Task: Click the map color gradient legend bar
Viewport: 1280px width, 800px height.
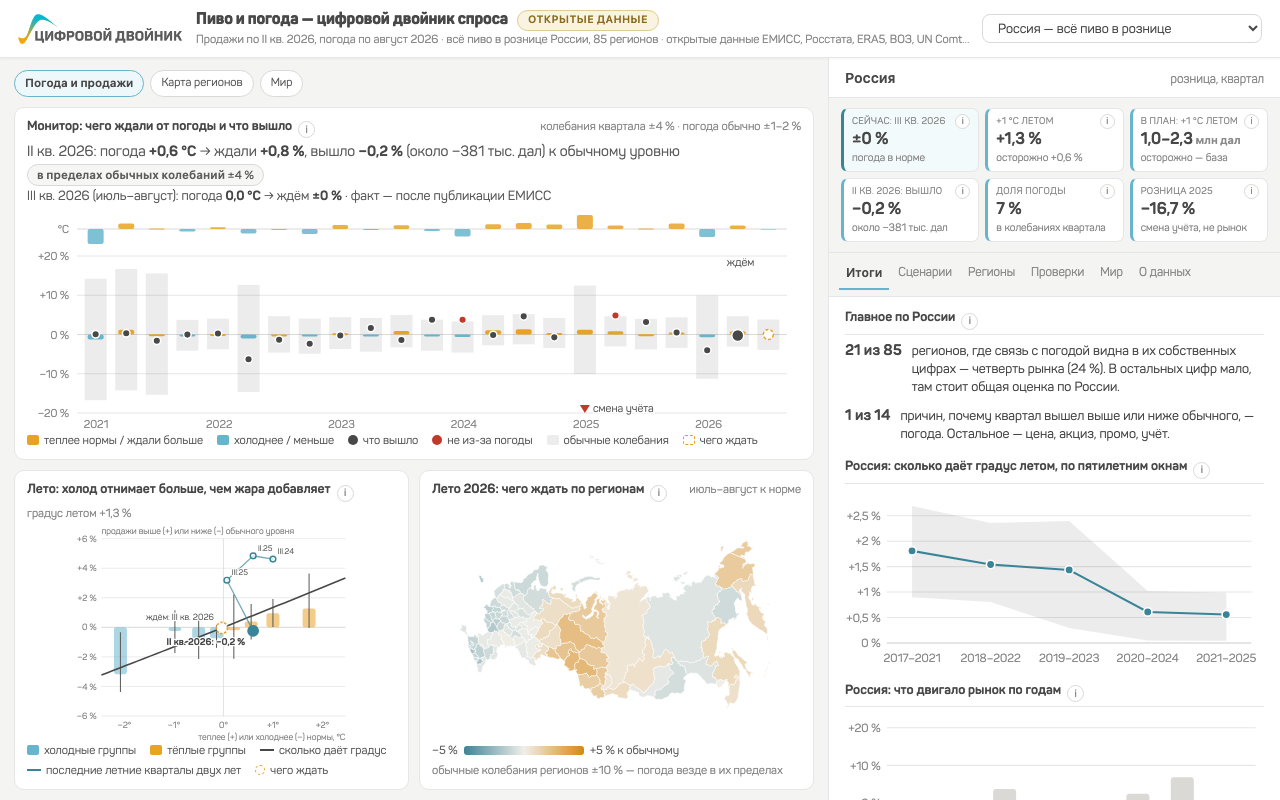Action: click(524, 750)
